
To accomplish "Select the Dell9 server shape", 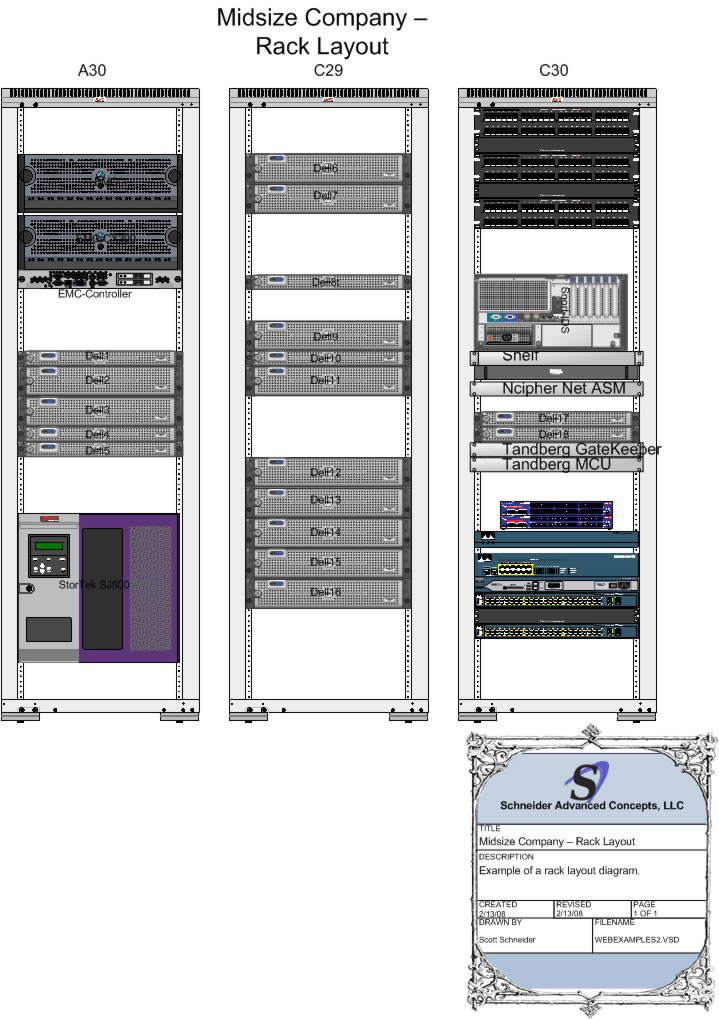I will (328, 335).
